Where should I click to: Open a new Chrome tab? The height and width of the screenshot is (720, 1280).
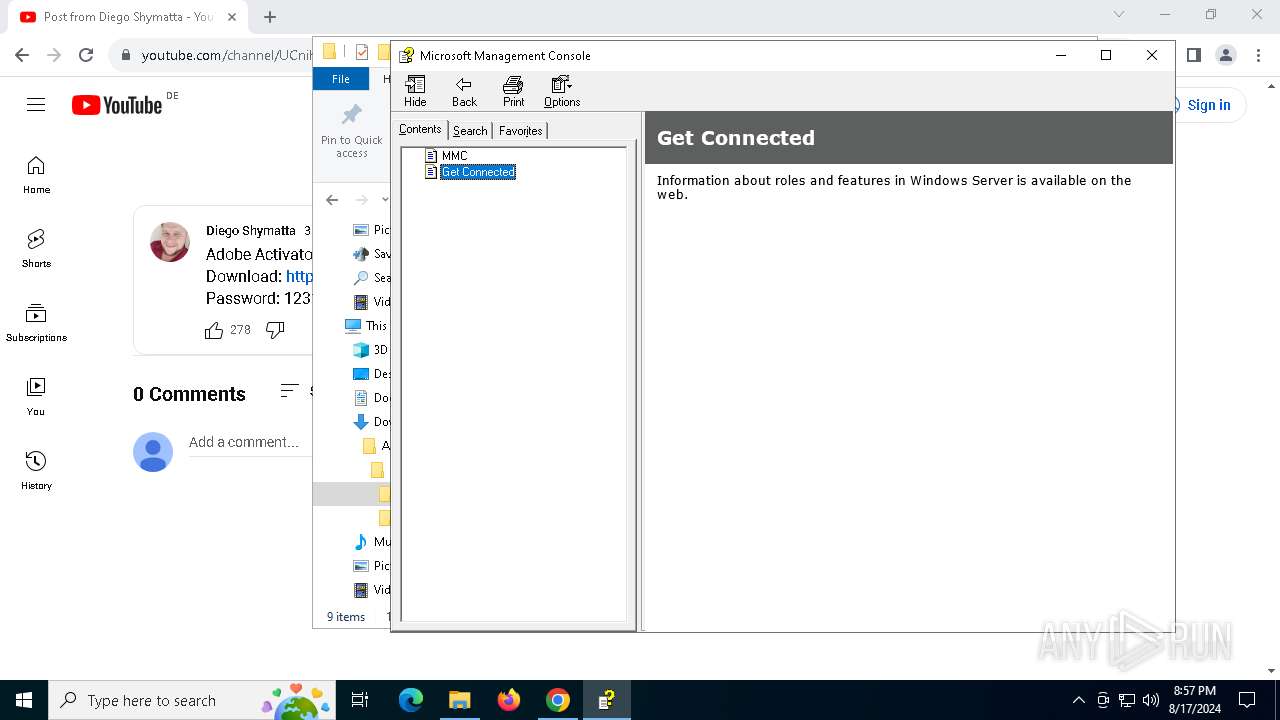270,17
